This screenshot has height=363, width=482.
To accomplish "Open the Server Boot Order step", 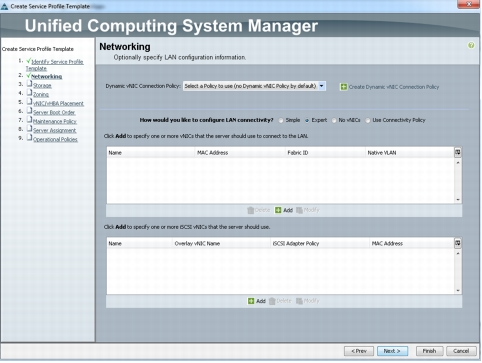I will pos(54,113).
